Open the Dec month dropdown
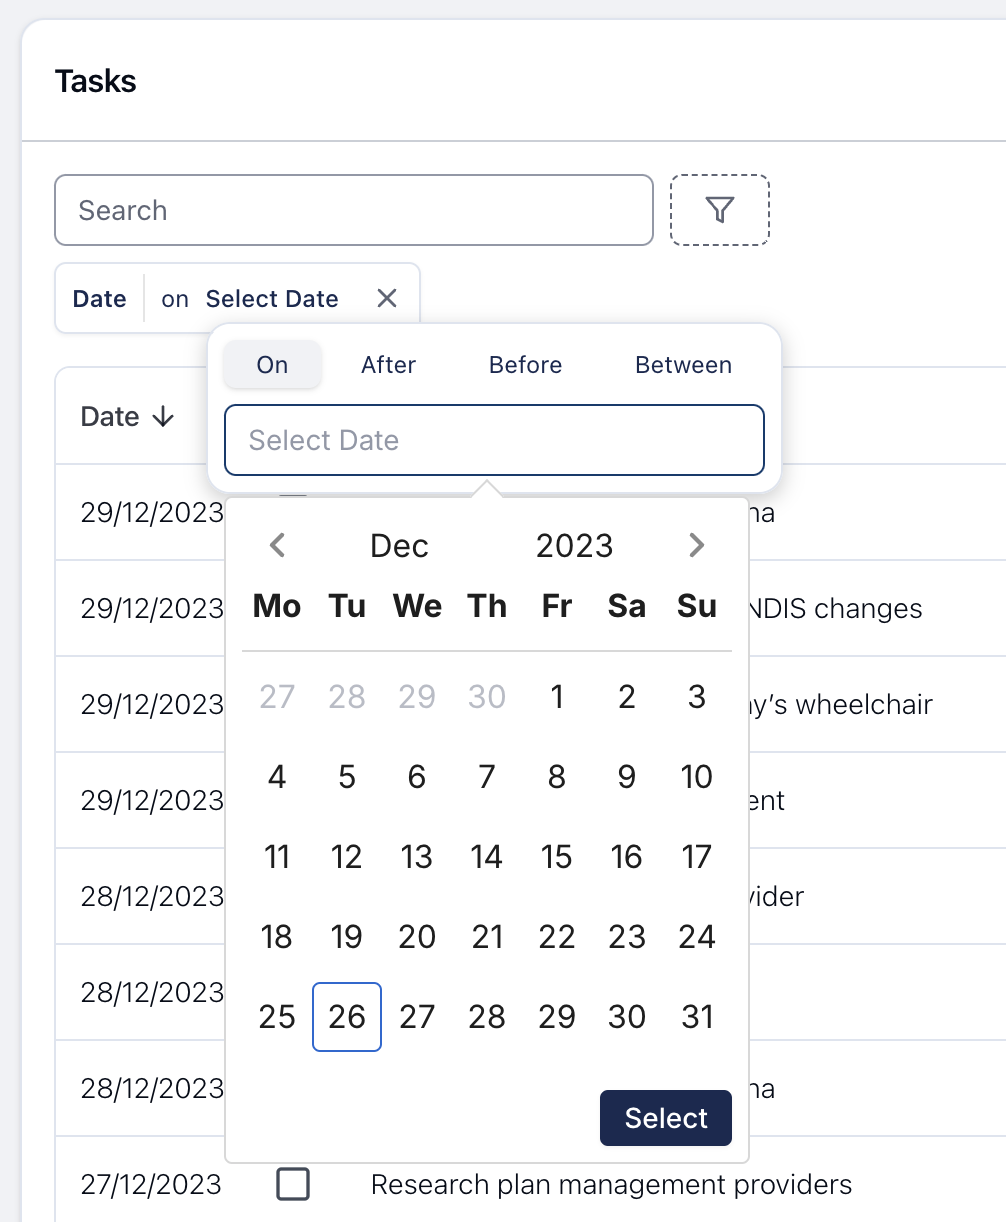Image resolution: width=1006 pixels, height=1222 pixels. click(x=399, y=545)
